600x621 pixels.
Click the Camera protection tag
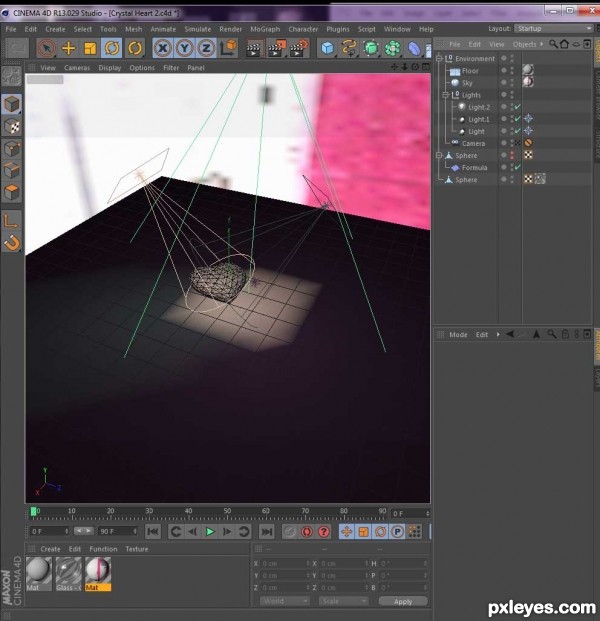528,143
